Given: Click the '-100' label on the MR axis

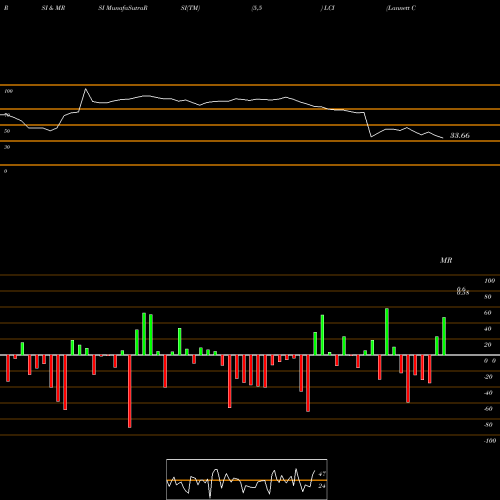Looking at the screenshot, I should [490, 441].
